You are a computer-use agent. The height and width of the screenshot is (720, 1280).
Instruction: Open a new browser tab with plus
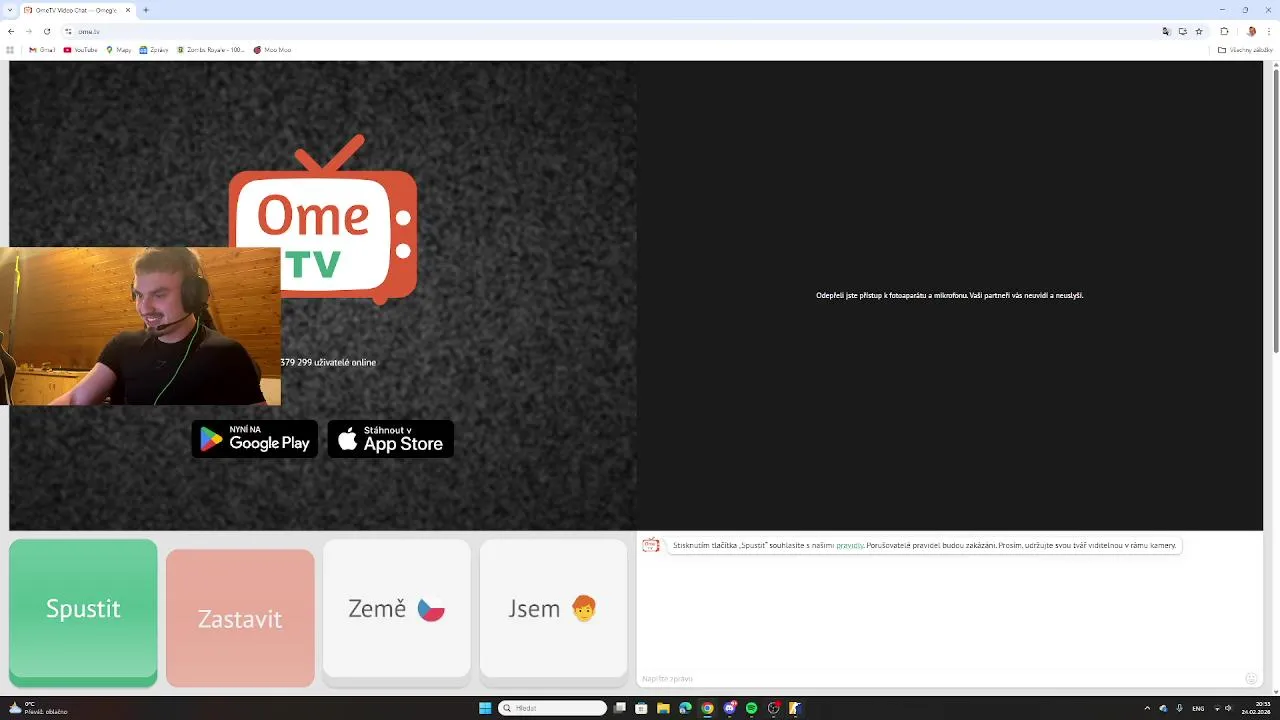(146, 10)
